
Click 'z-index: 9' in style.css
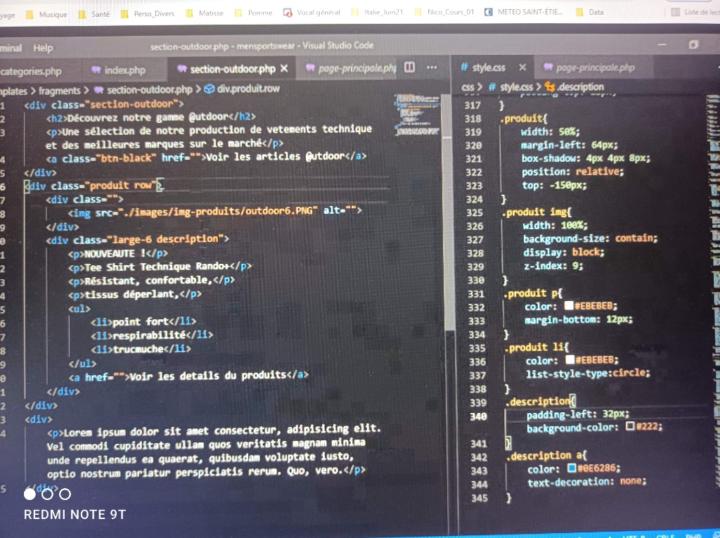[x=553, y=266]
